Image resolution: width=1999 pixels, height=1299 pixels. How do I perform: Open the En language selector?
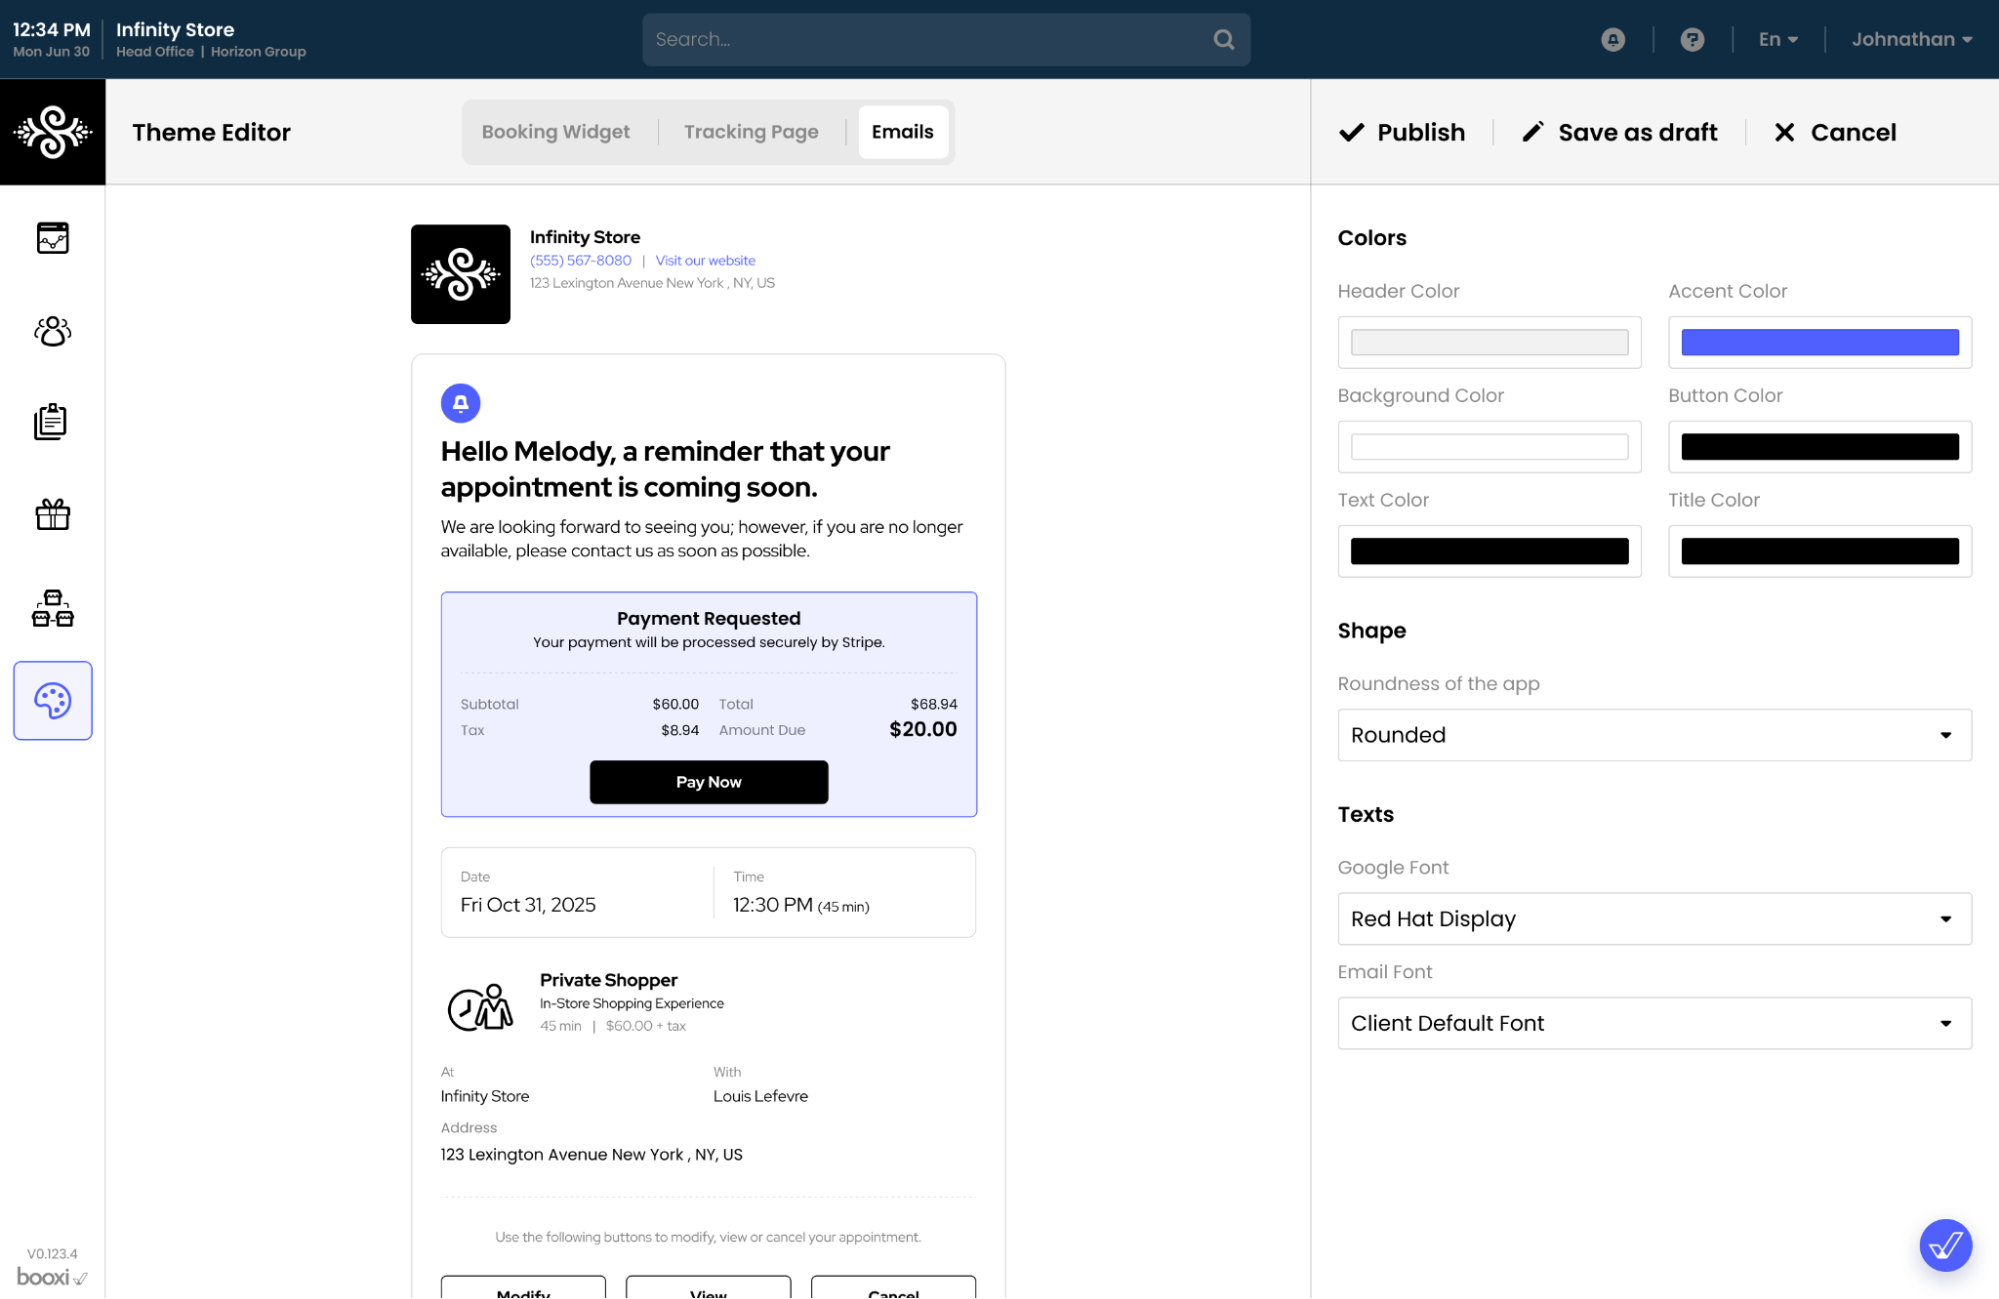1778,40
